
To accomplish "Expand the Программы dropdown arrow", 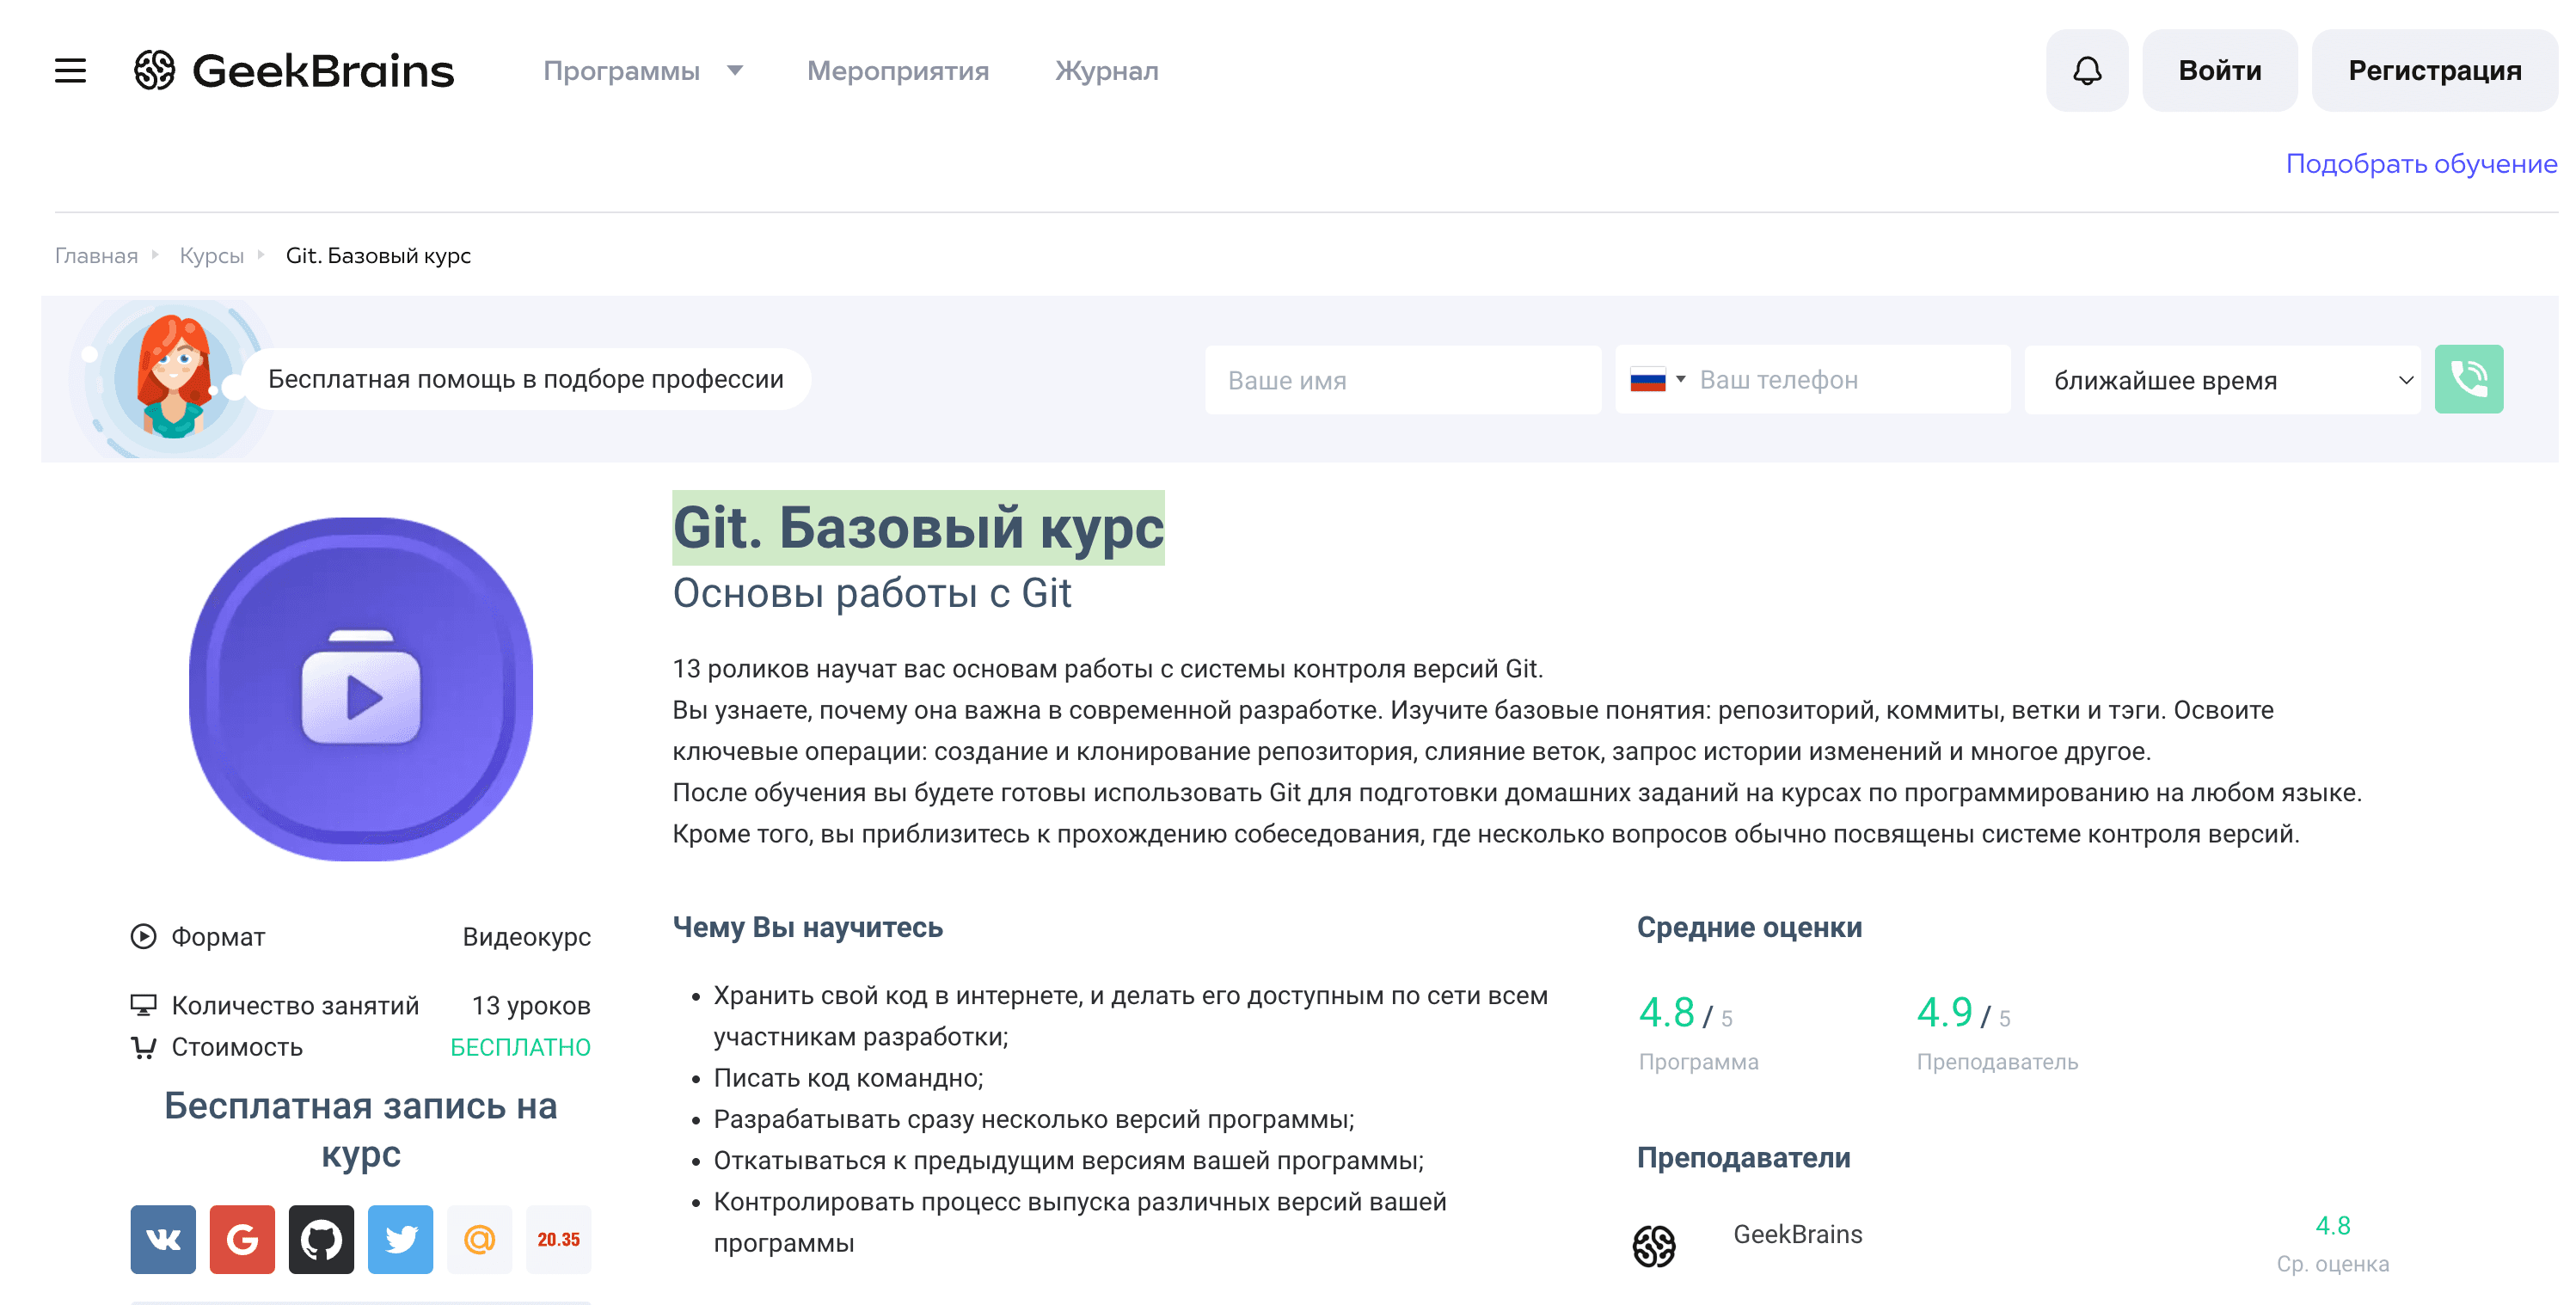I will coord(735,71).
